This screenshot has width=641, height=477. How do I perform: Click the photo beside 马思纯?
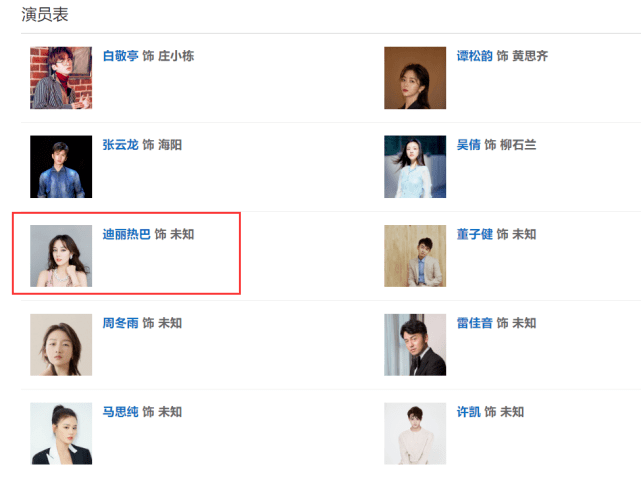61,434
